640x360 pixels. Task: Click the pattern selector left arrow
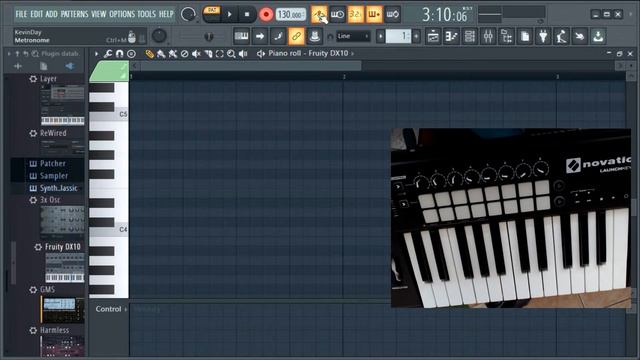coord(380,36)
